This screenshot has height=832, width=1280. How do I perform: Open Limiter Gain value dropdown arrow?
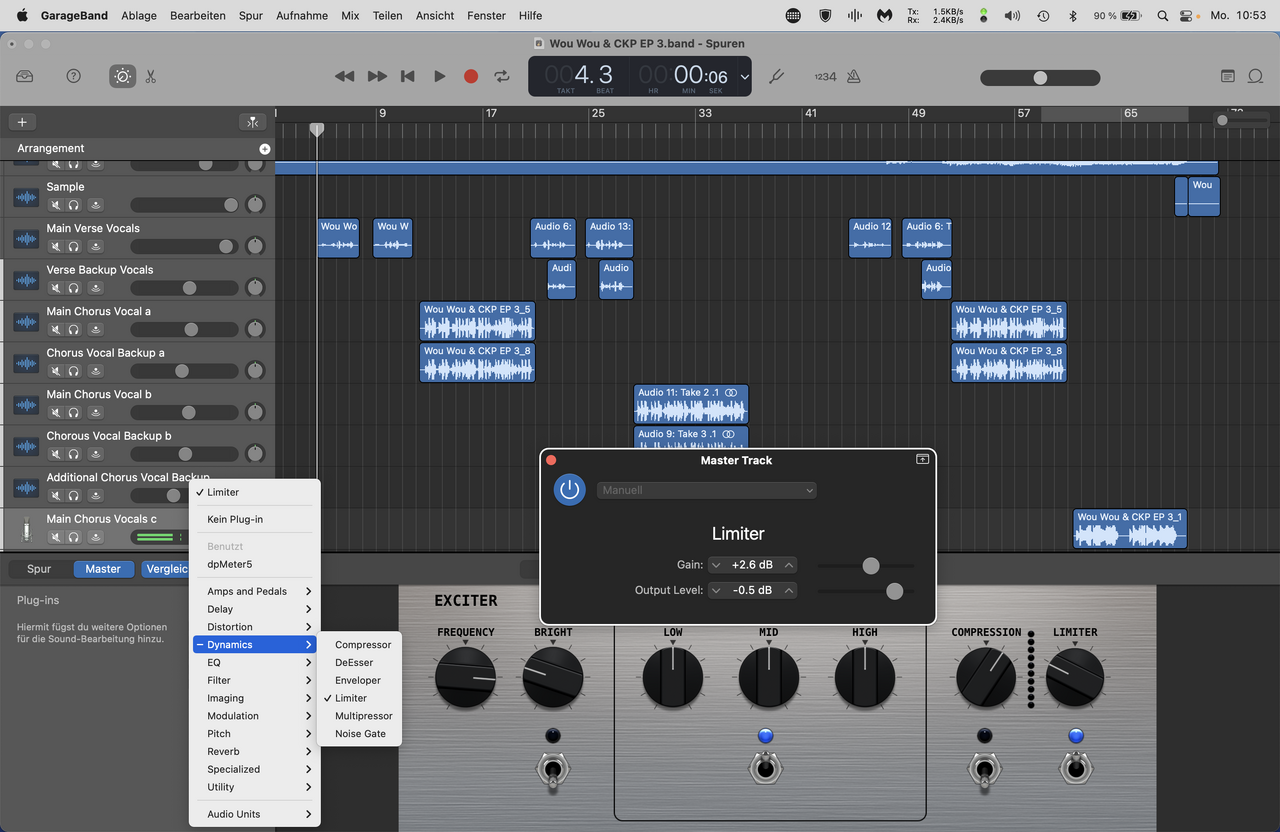[x=716, y=565]
